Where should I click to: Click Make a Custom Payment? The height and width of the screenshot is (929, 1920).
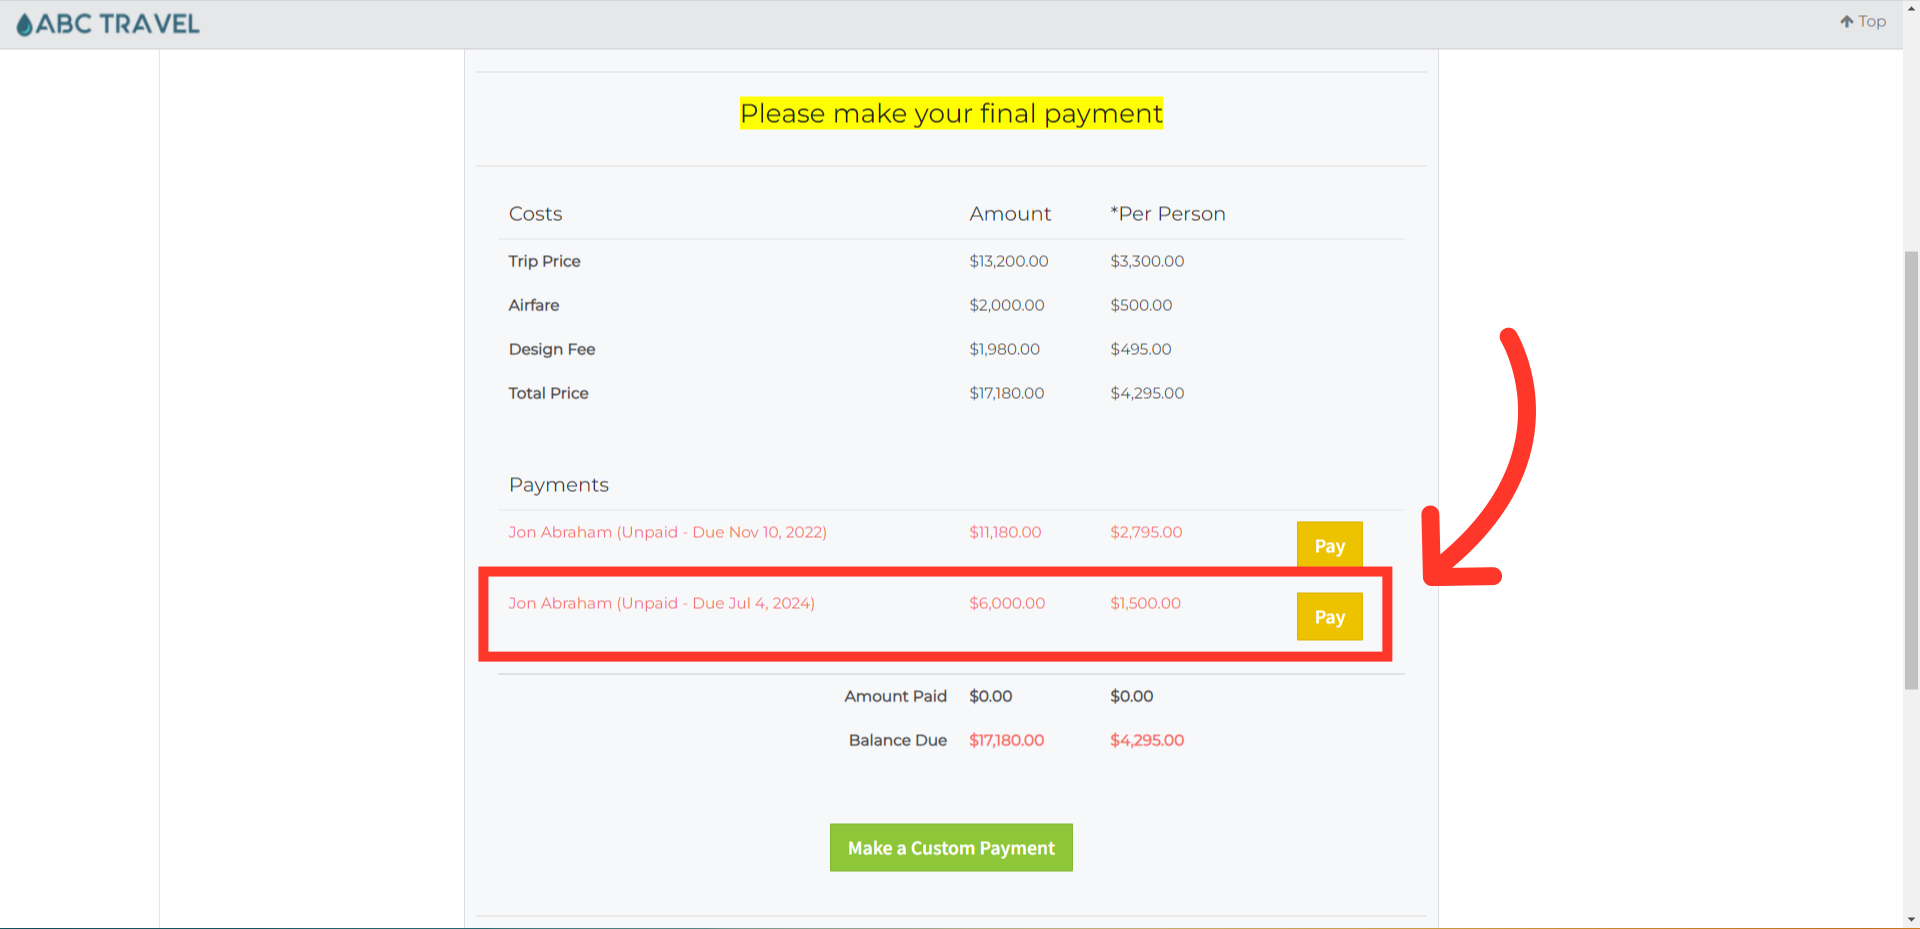[950, 847]
